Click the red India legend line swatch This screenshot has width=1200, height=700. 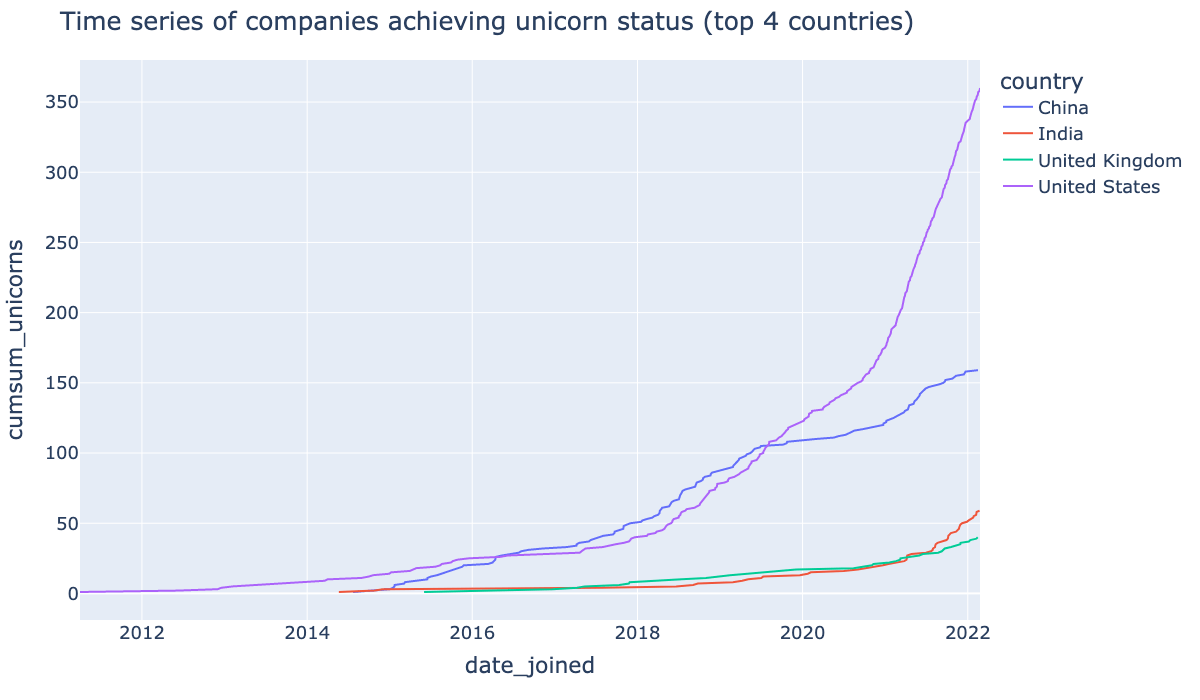[1016, 134]
